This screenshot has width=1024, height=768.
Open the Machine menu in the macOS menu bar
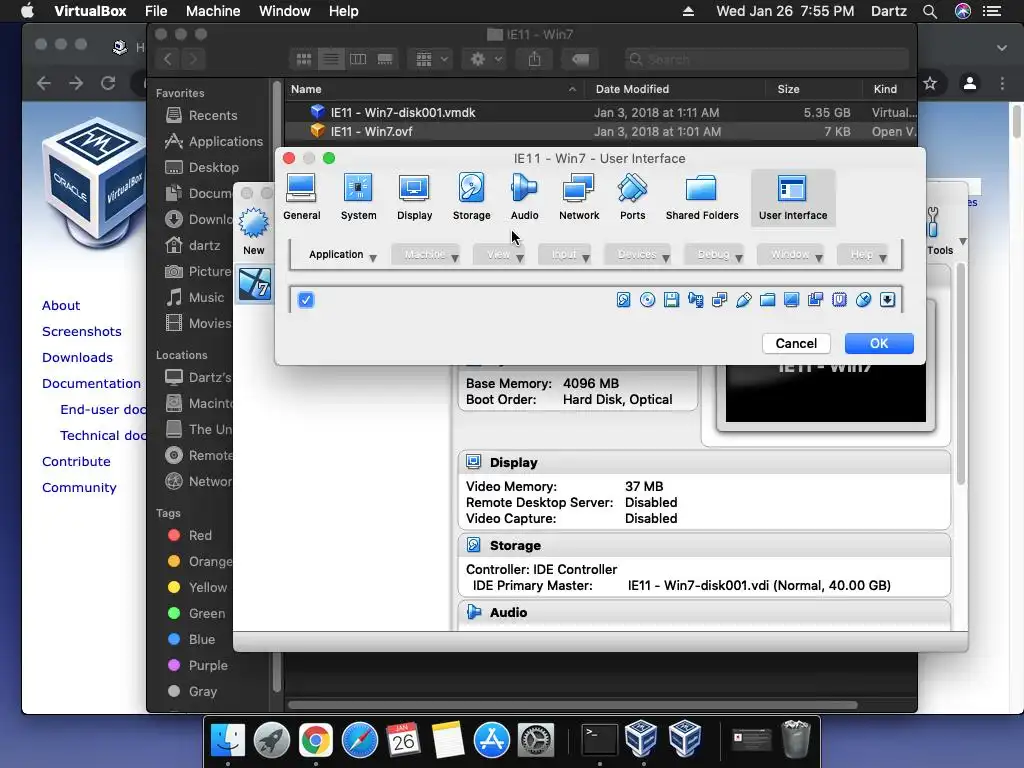213,11
